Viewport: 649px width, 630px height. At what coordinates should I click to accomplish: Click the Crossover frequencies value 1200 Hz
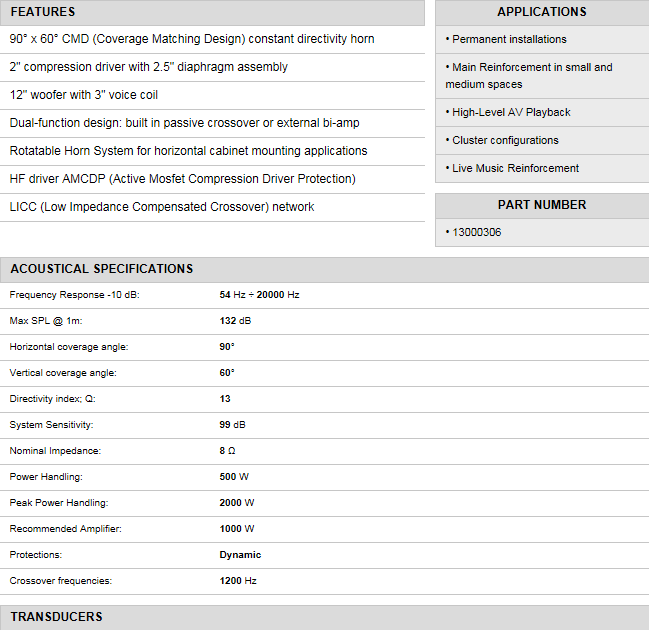coord(238,580)
